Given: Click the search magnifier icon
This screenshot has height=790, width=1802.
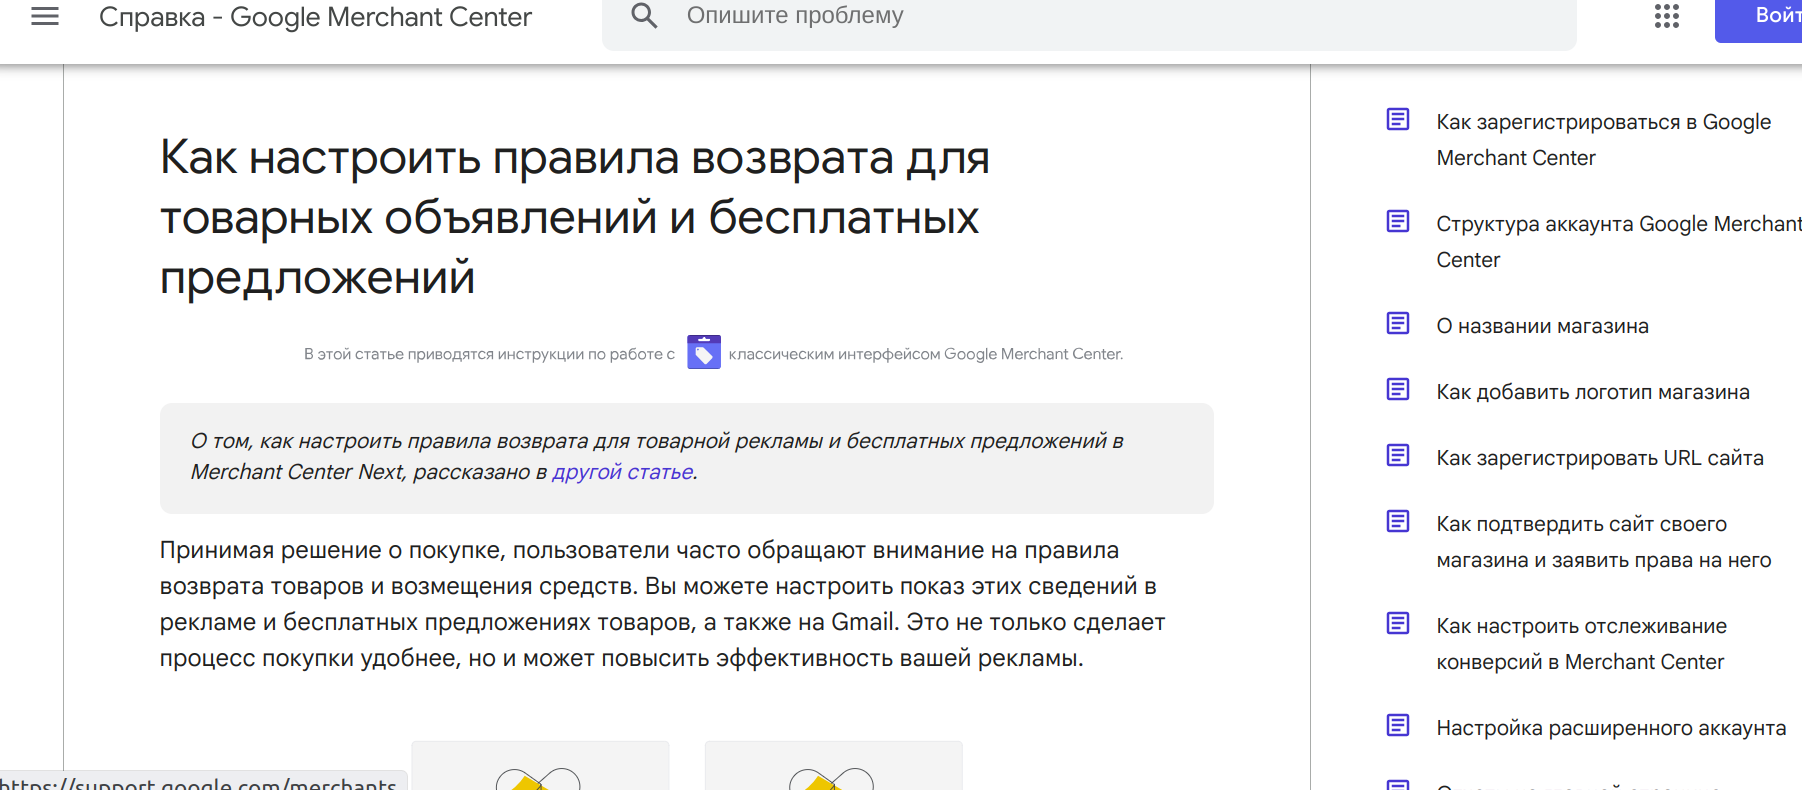Looking at the screenshot, I should 645,15.
